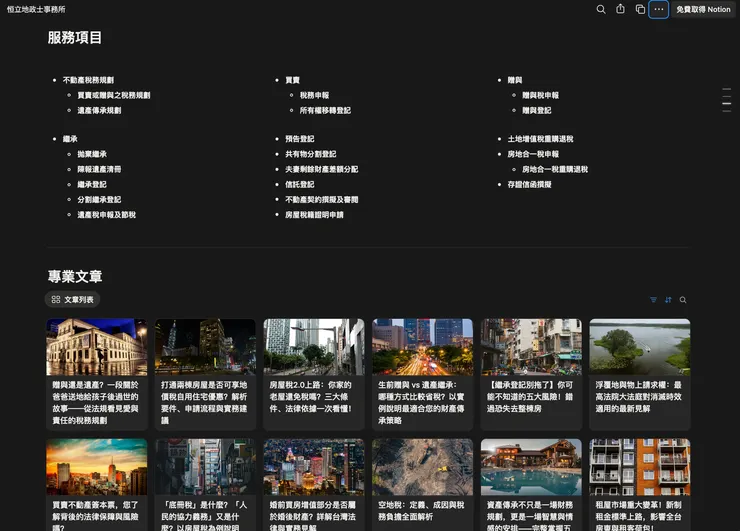Viewport: 740px width, 531px height.
Task: Click the 房地合一稅申報 bullet text
Action: click(x=533, y=154)
